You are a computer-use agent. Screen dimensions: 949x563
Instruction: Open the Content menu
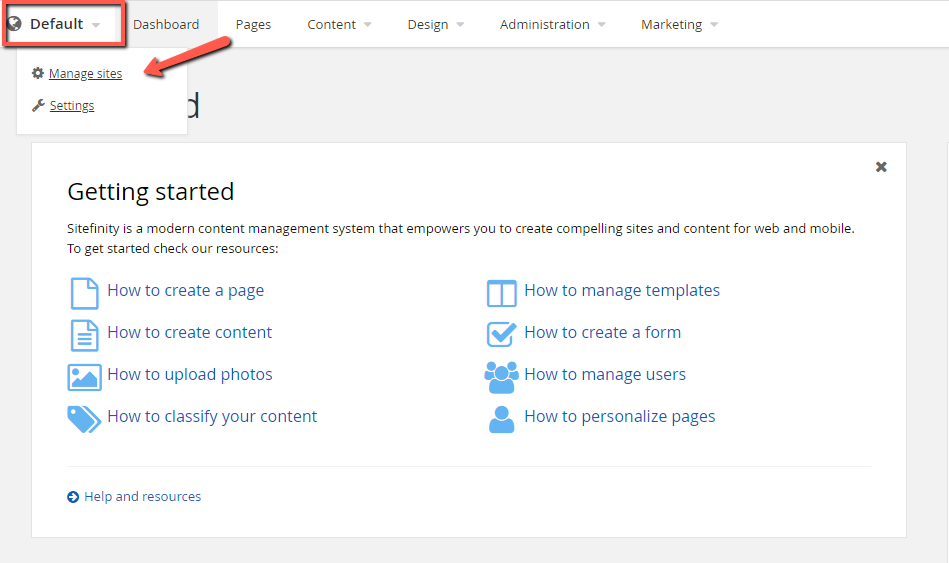(331, 24)
